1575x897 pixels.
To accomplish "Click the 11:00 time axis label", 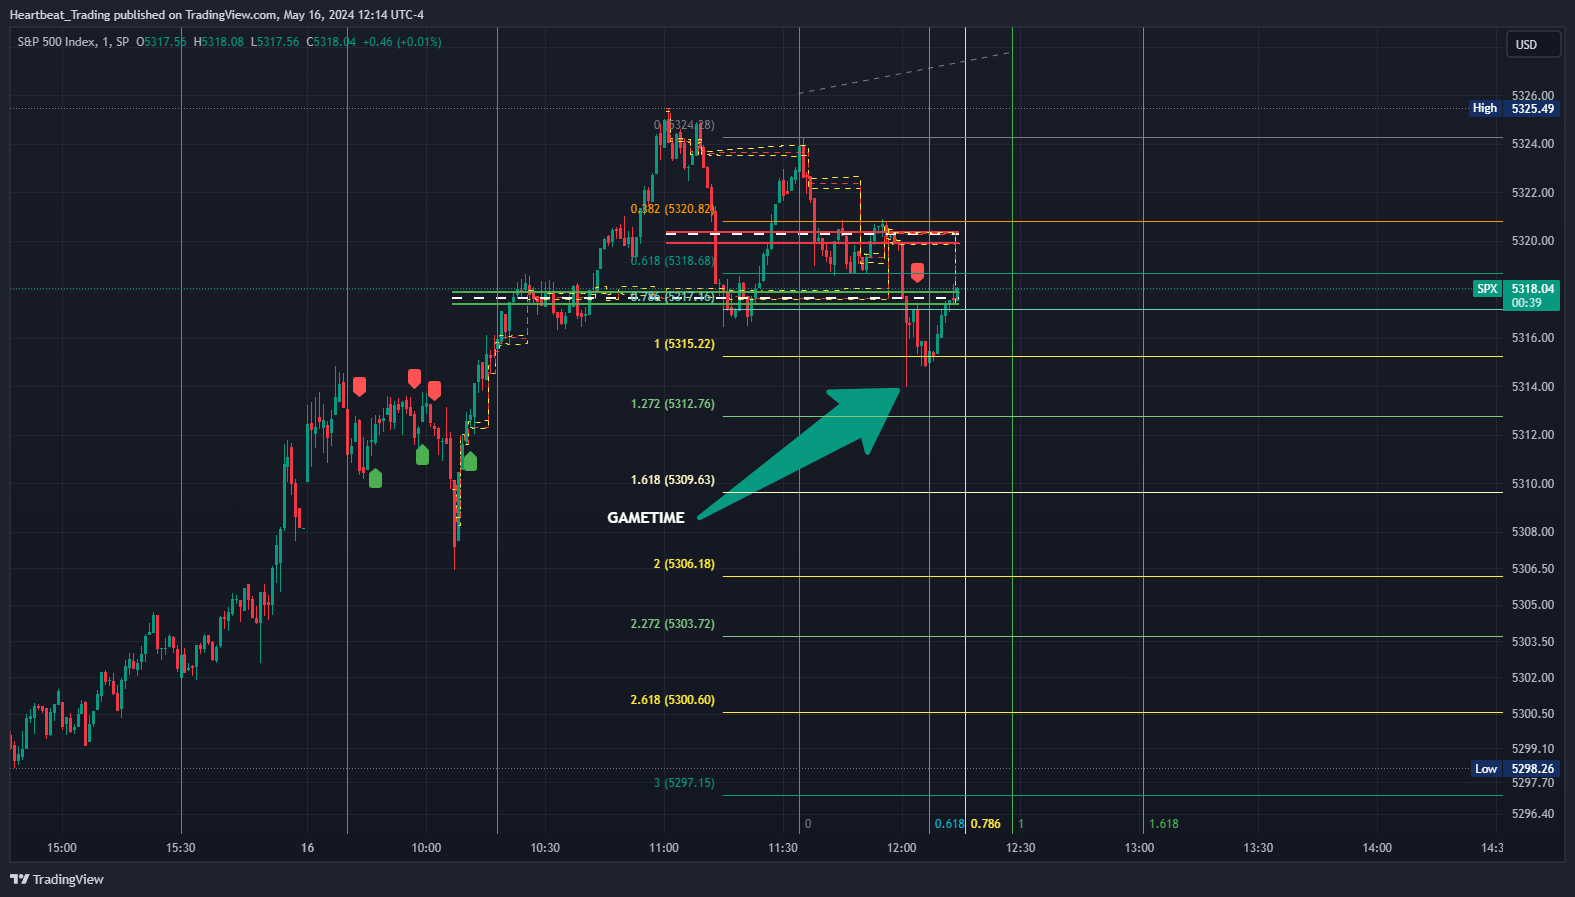I will [664, 848].
